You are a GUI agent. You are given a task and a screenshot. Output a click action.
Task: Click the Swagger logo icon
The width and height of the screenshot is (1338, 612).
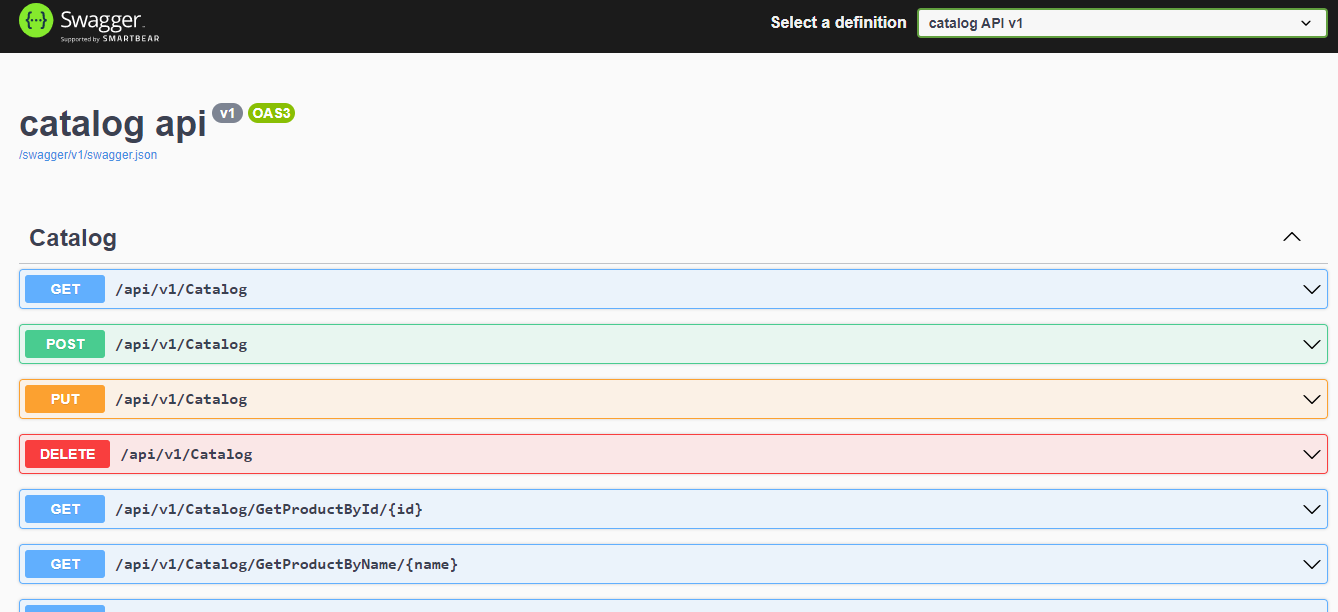coord(36,21)
